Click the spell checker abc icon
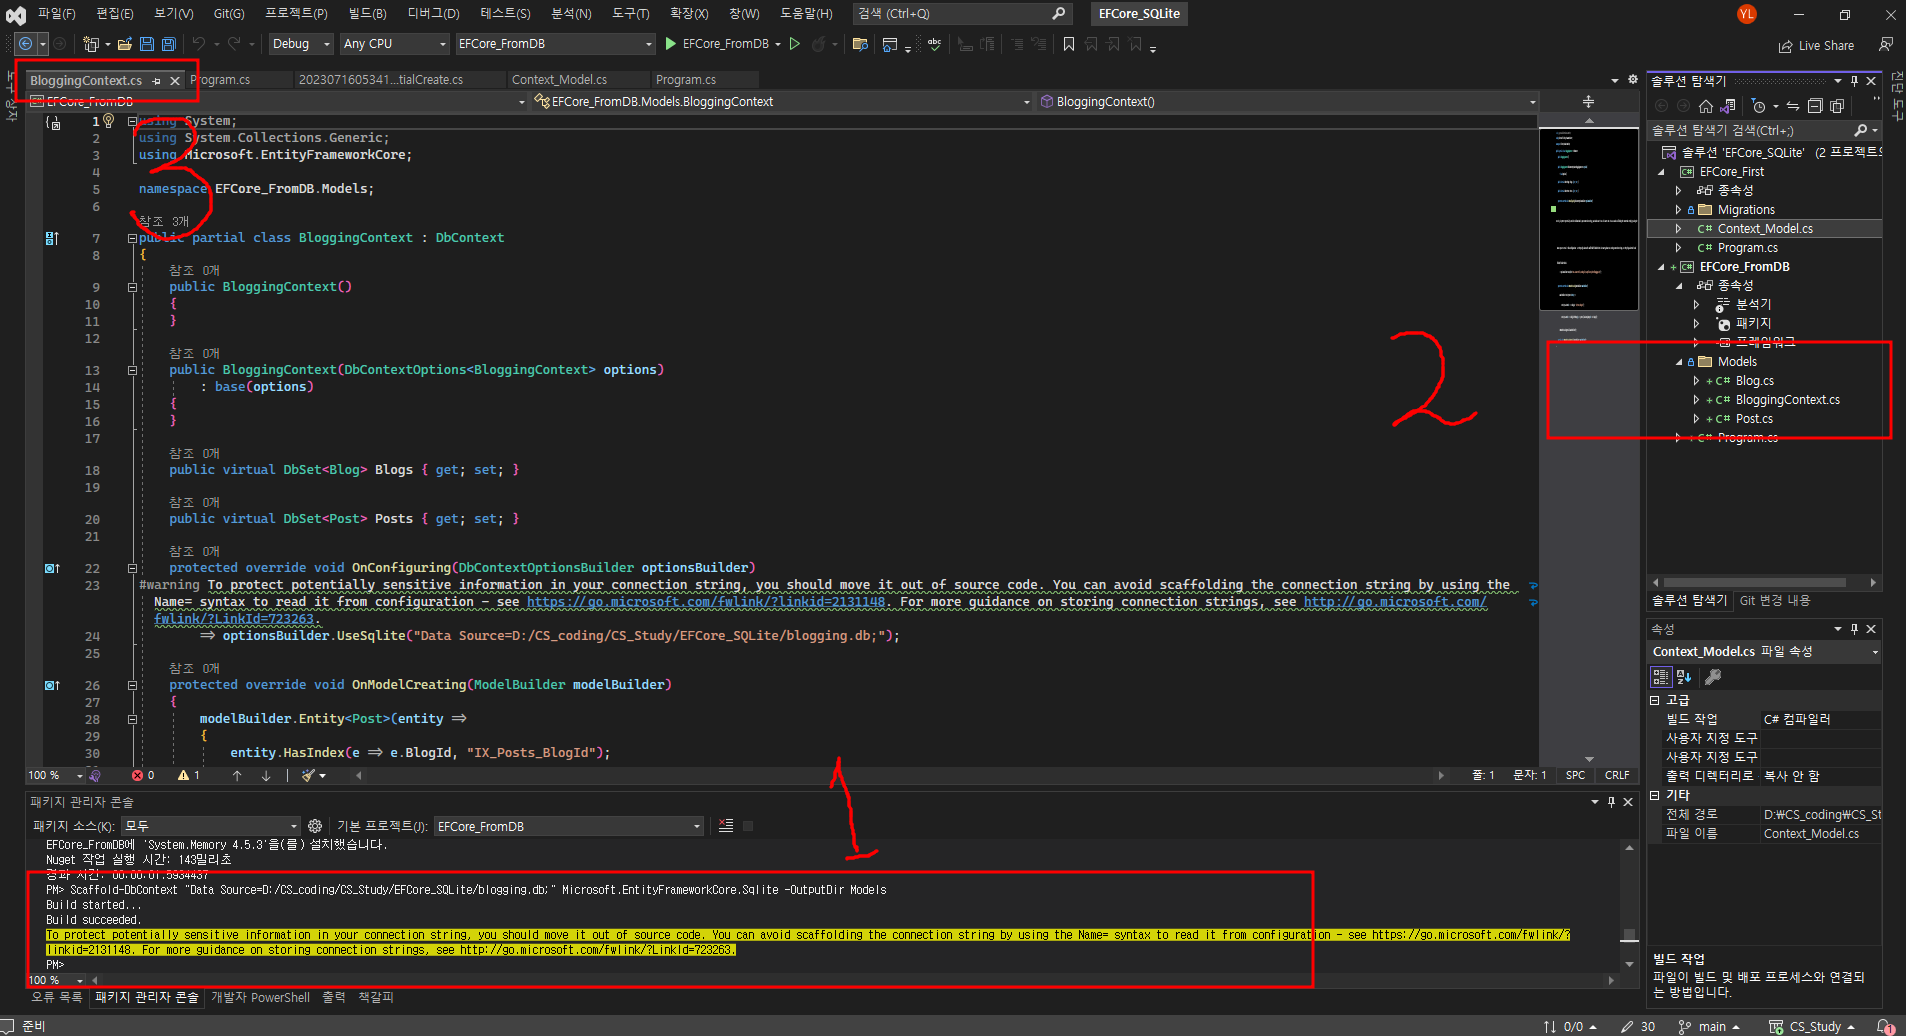Screen dimensions: 1906x1036 (x=934, y=44)
